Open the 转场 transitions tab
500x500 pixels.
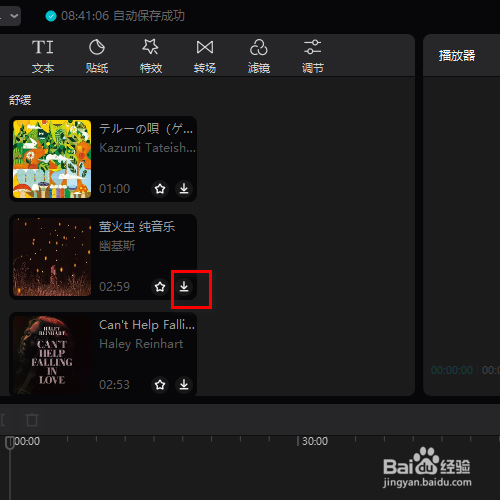205,56
